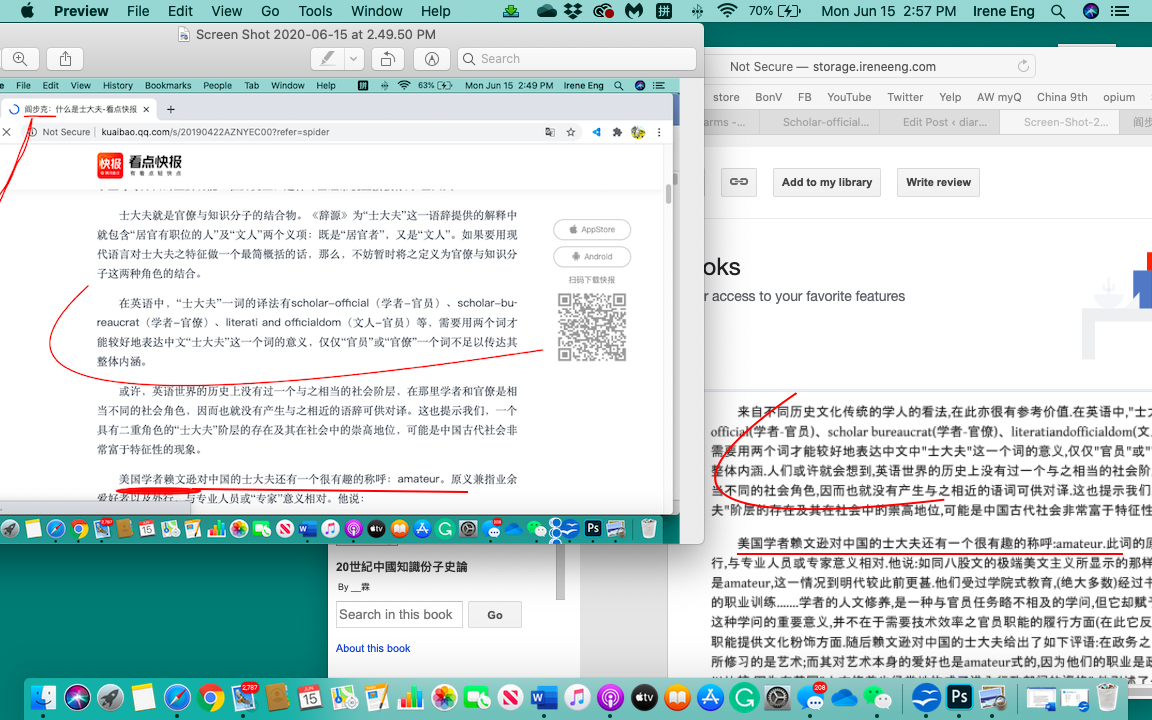Click the Highlight pen tool in Preview
Viewport: 1152px width, 720px height.
point(327,59)
